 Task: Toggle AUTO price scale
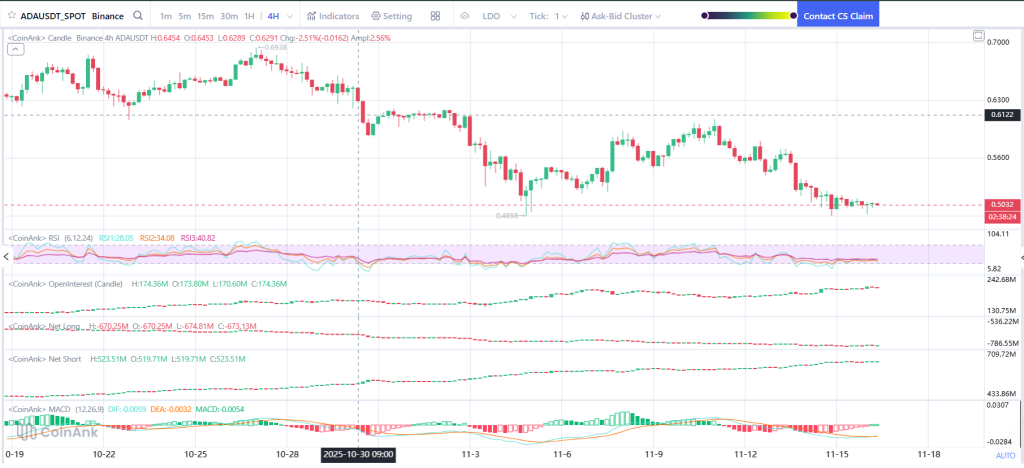1005,456
